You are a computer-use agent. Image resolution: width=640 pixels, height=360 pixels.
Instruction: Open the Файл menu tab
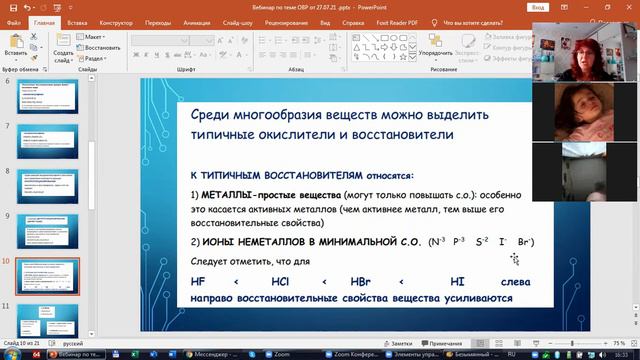13,23
